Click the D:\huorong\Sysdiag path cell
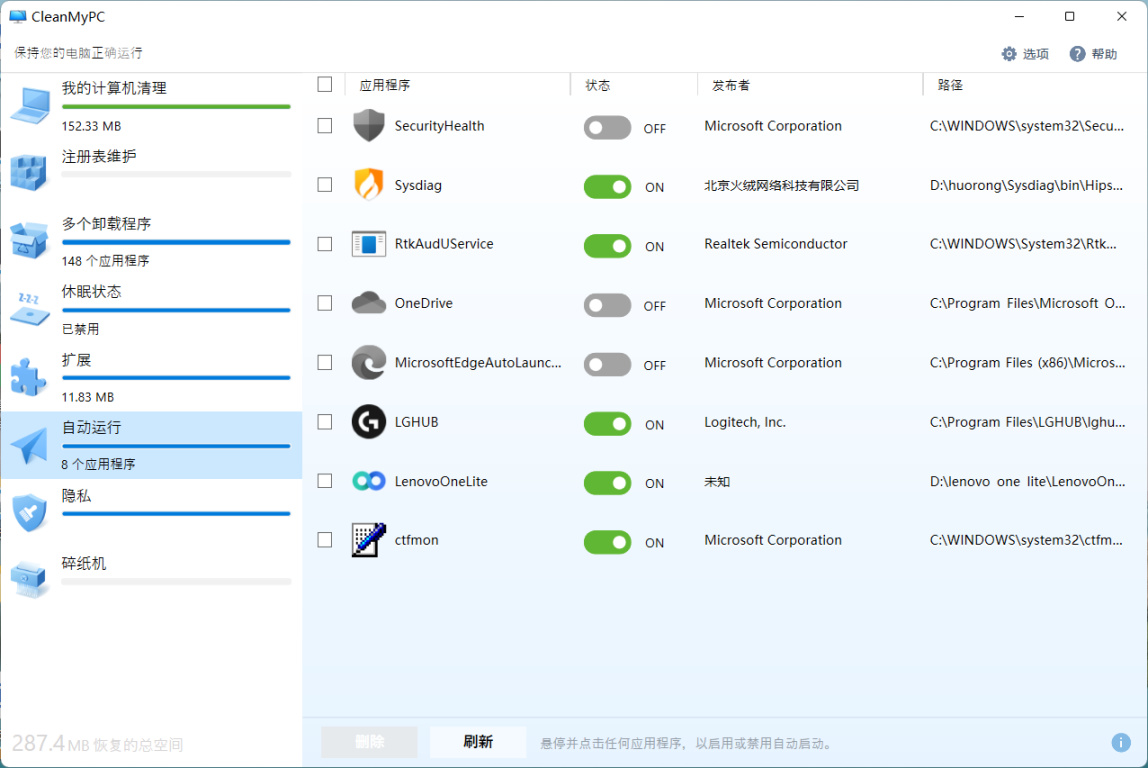Viewport: 1148px width, 768px height. (1026, 185)
